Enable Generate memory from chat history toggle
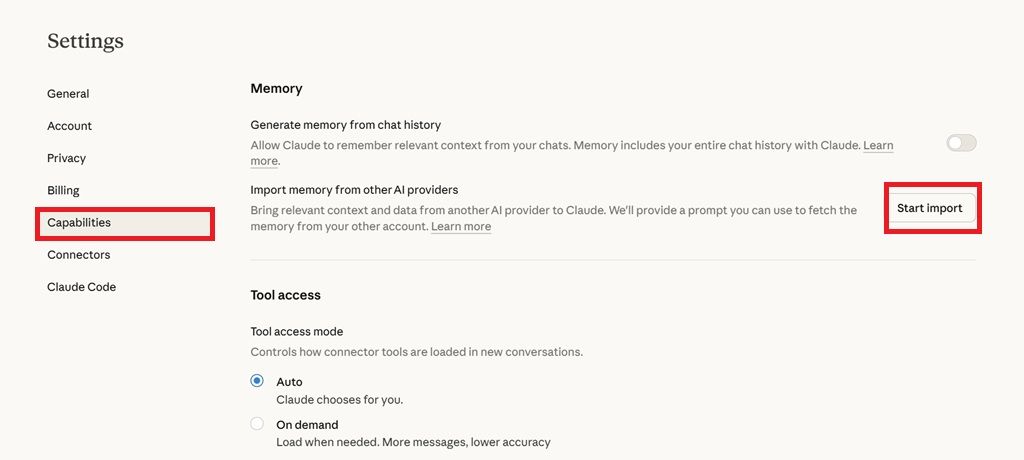Image resolution: width=1024 pixels, height=460 pixels. 961,143
